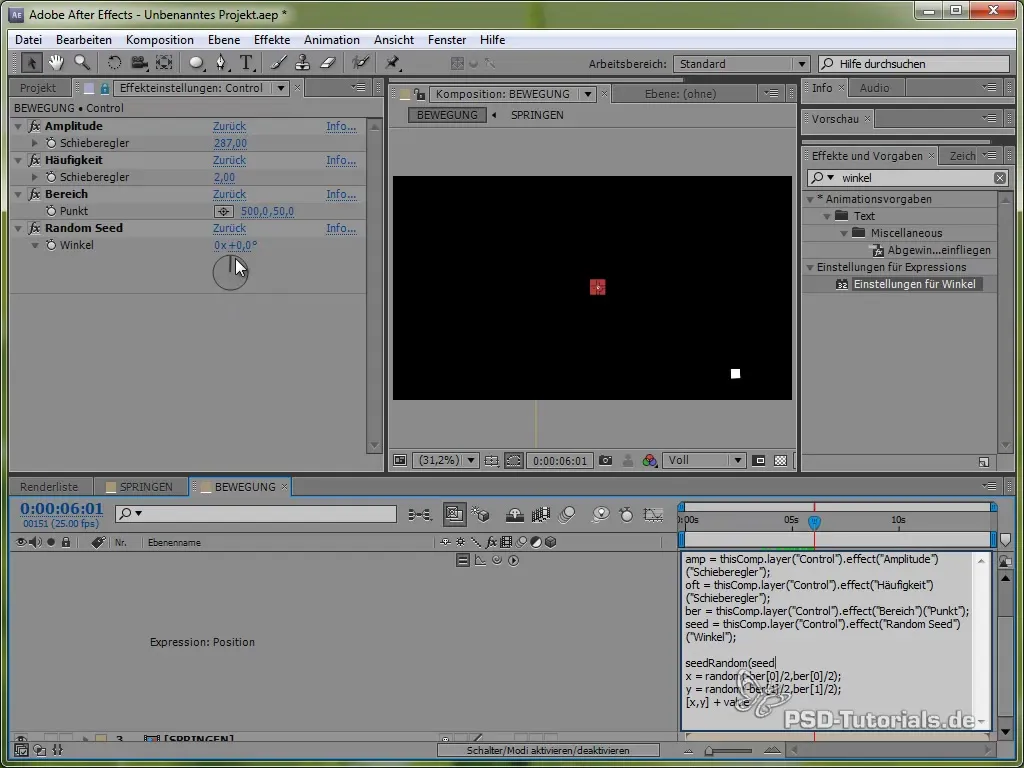Click Info... link for Häufigkeit
Screen dimensions: 1024x768
click(341, 160)
